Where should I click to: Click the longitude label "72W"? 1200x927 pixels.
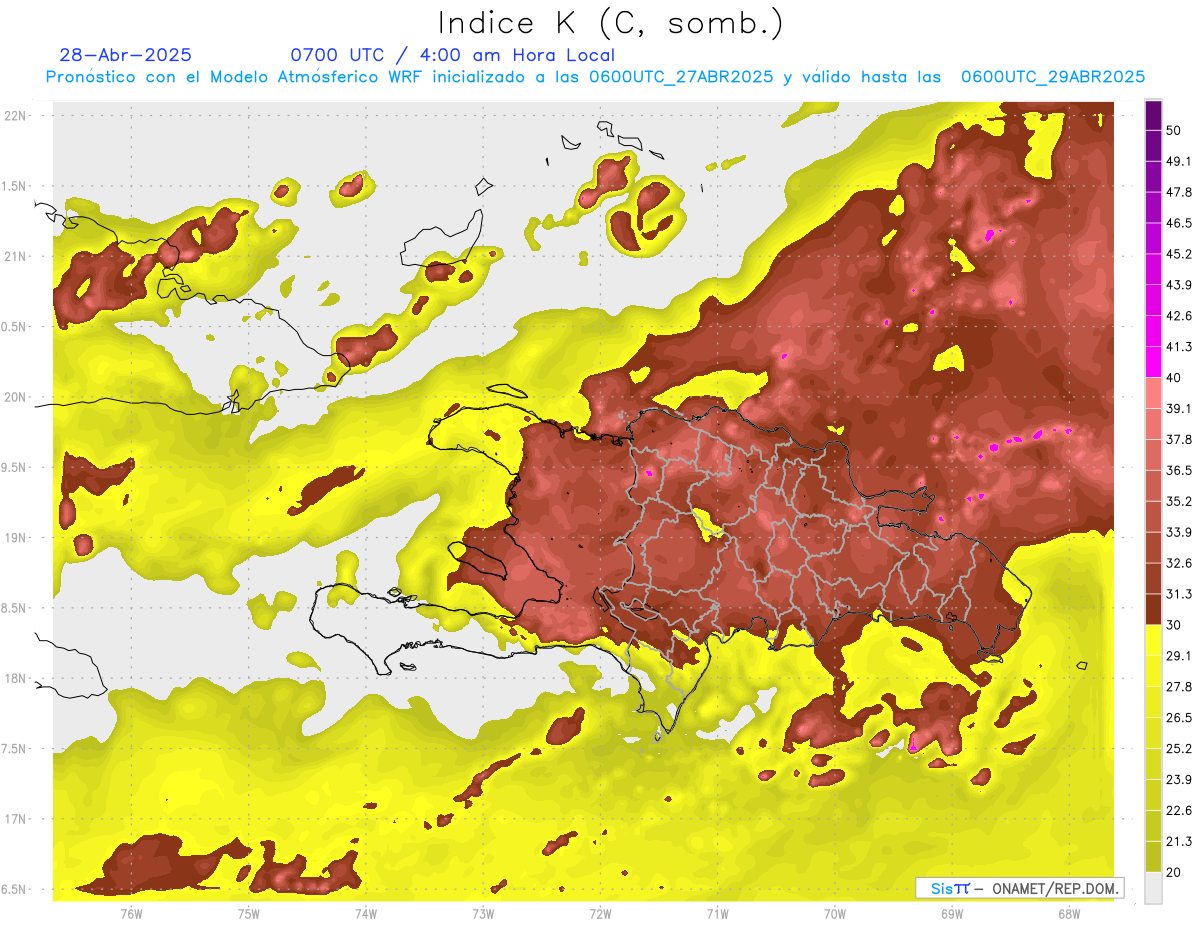(600, 913)
